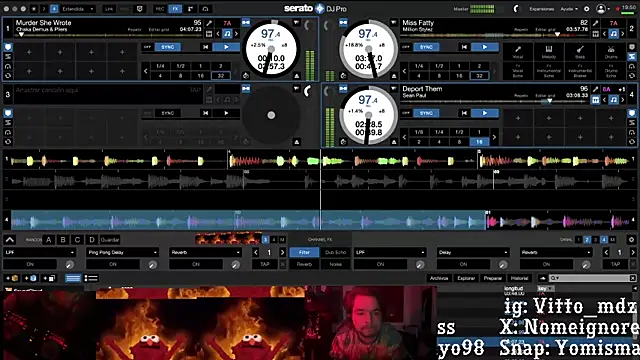
Task: Turn sync OFF on deck 1
Action: click(147, 47)
